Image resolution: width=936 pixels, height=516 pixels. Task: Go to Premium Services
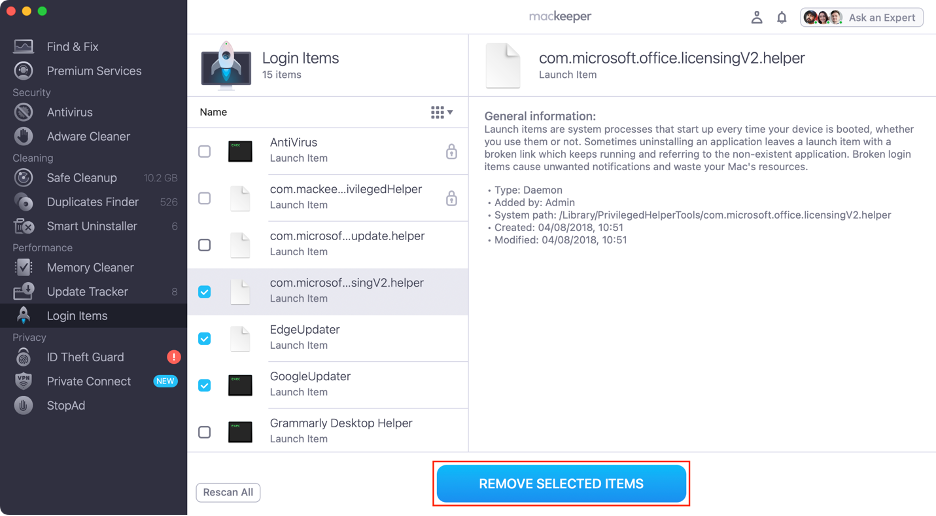coord(93,70)
